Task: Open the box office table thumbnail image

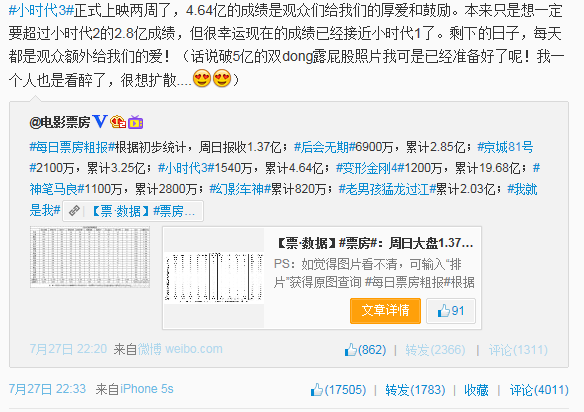Action: tap(90, 257)
